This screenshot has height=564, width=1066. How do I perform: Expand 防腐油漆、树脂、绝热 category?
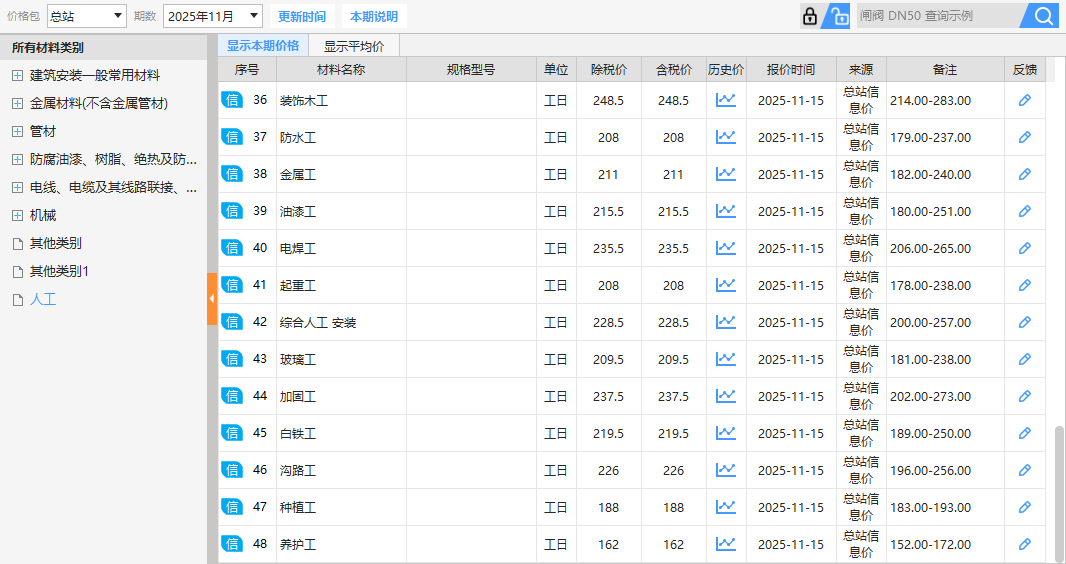point(18,160)
